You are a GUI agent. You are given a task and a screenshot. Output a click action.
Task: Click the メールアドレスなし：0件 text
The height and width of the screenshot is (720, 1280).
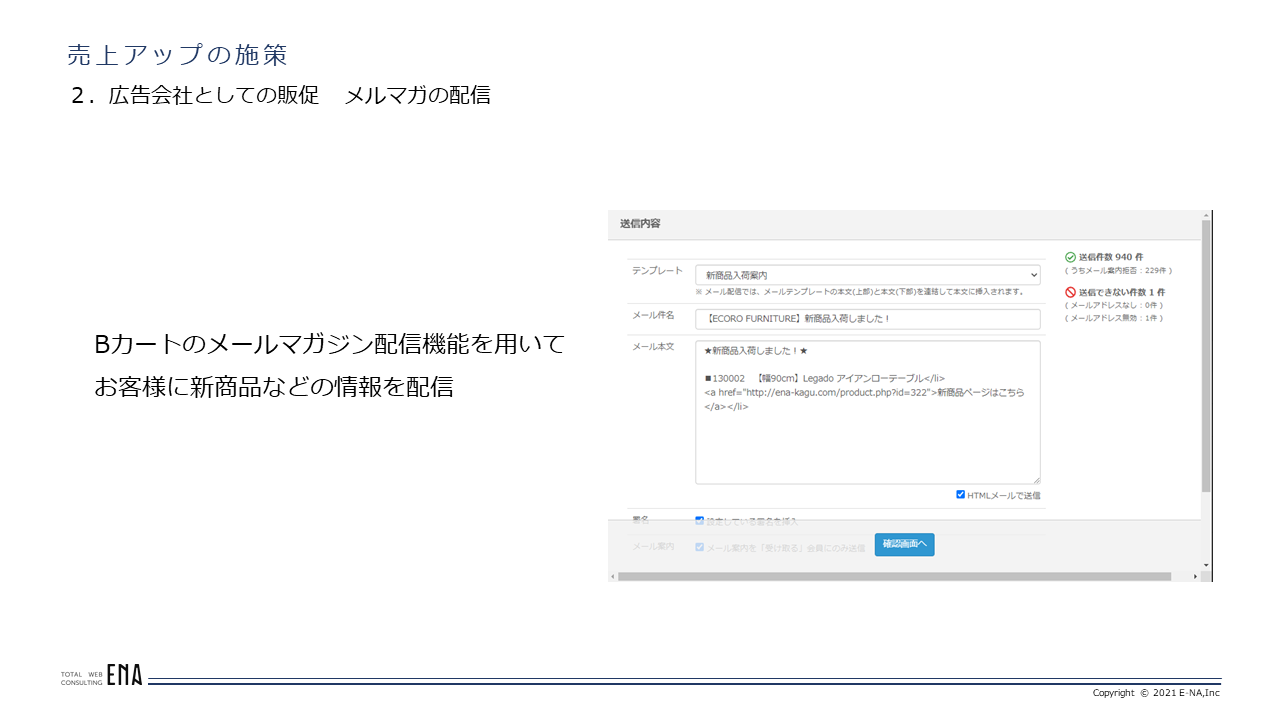click(x=1114, y=305)
